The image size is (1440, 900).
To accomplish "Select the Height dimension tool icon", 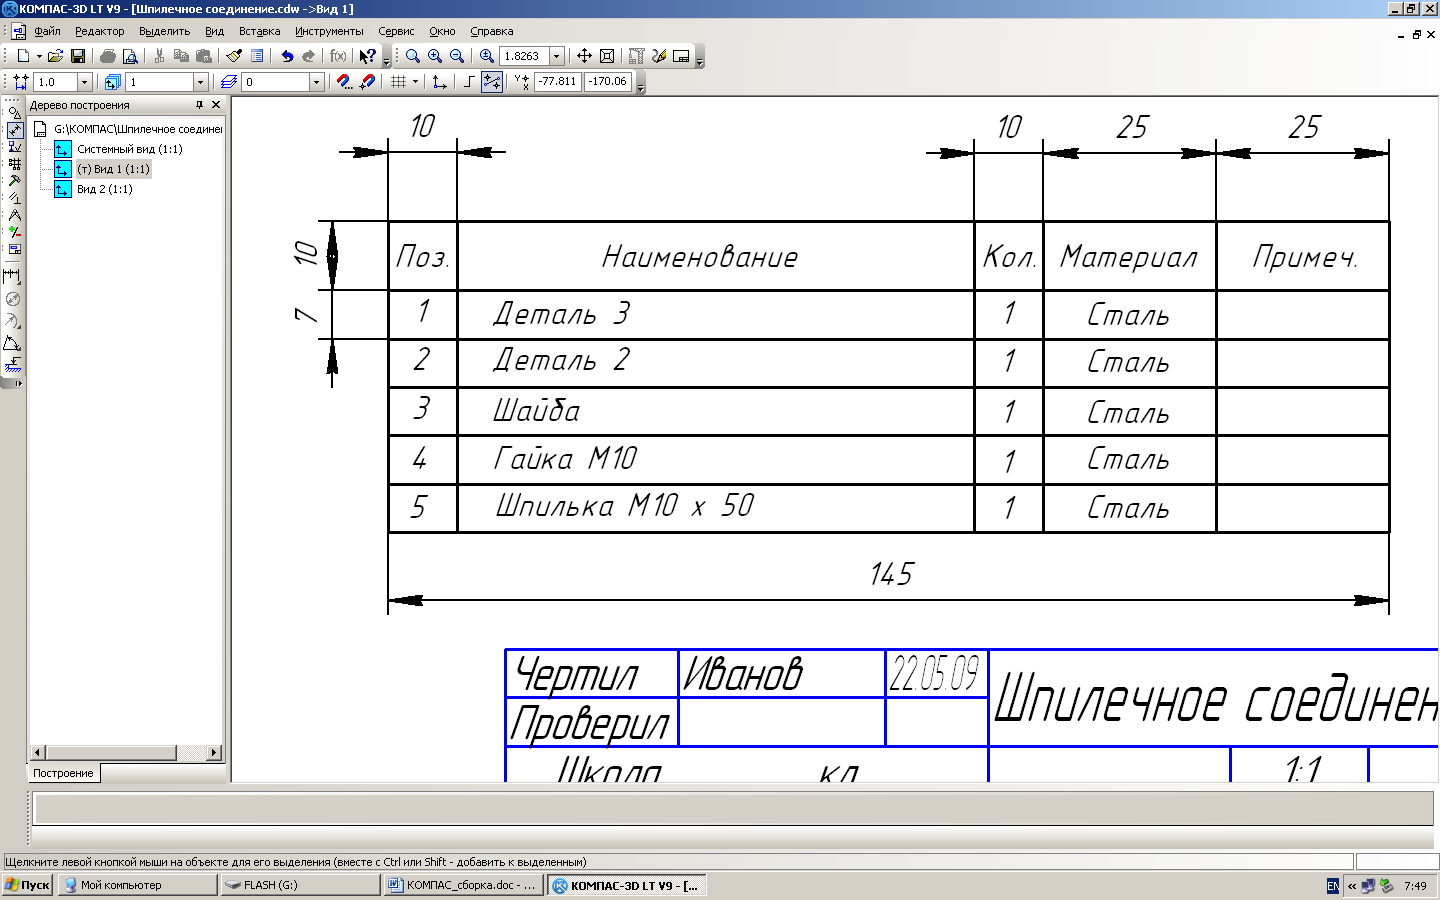I will [12, 365].
